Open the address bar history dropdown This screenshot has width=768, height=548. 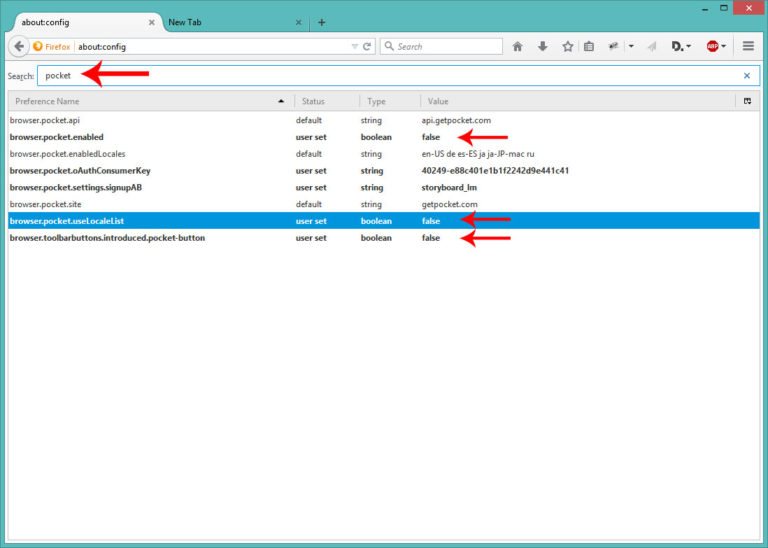click(355, 47)
